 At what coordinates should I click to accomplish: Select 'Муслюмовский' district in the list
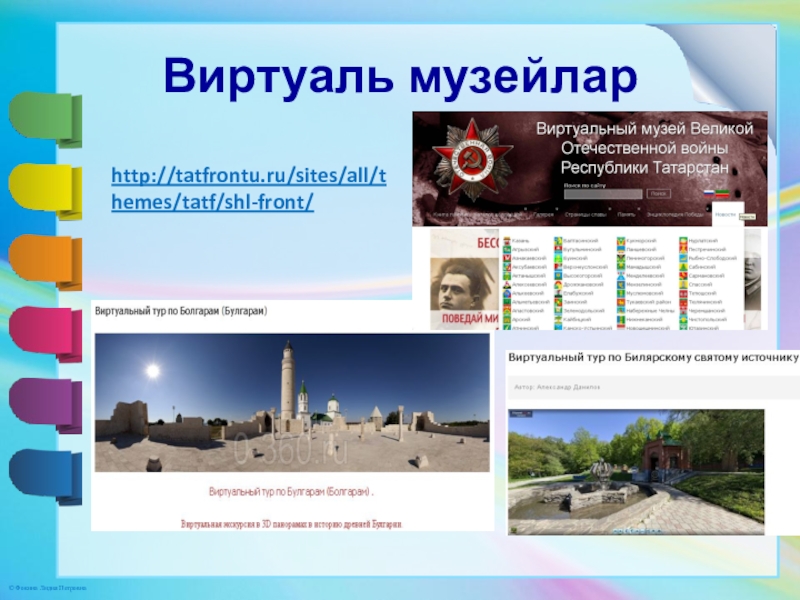tap(645, 293)
